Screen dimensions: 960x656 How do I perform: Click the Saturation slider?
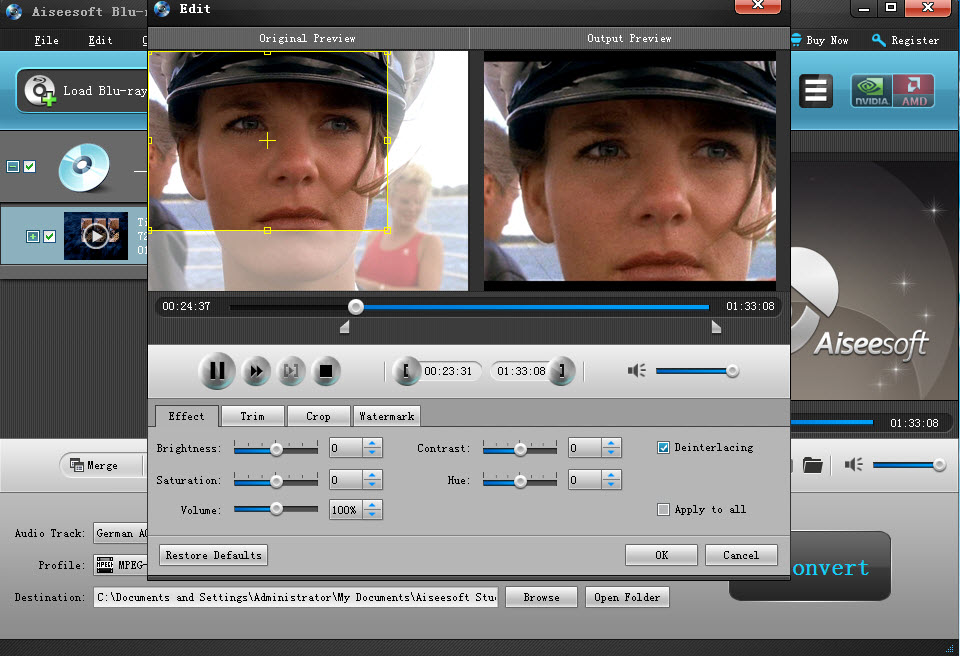click(276, 481)
